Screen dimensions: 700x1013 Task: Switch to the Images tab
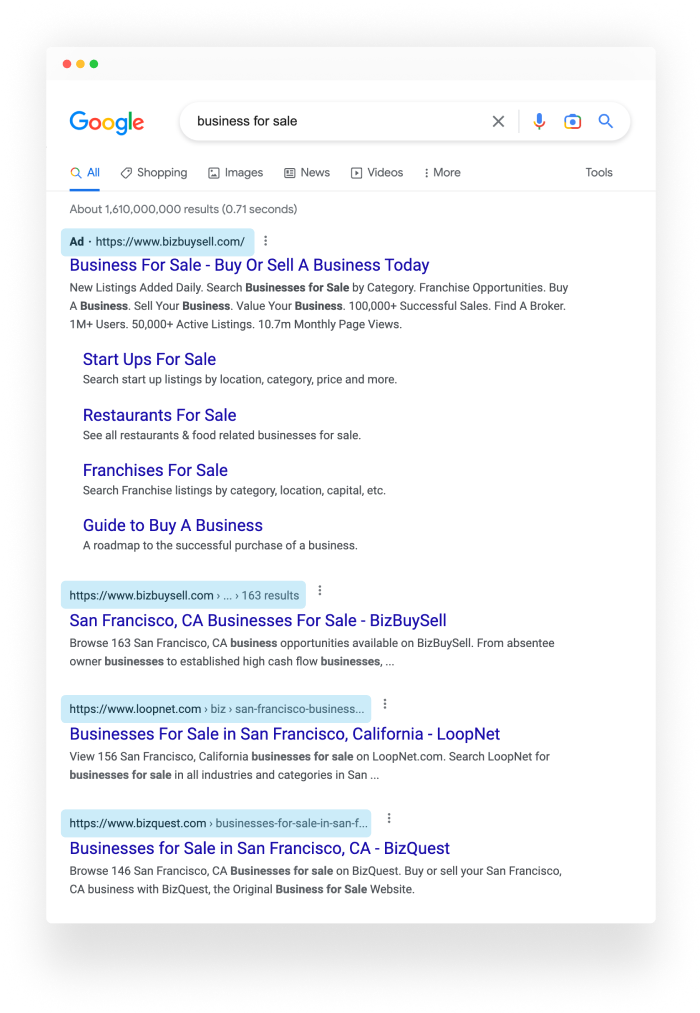[x=236, y=172]
